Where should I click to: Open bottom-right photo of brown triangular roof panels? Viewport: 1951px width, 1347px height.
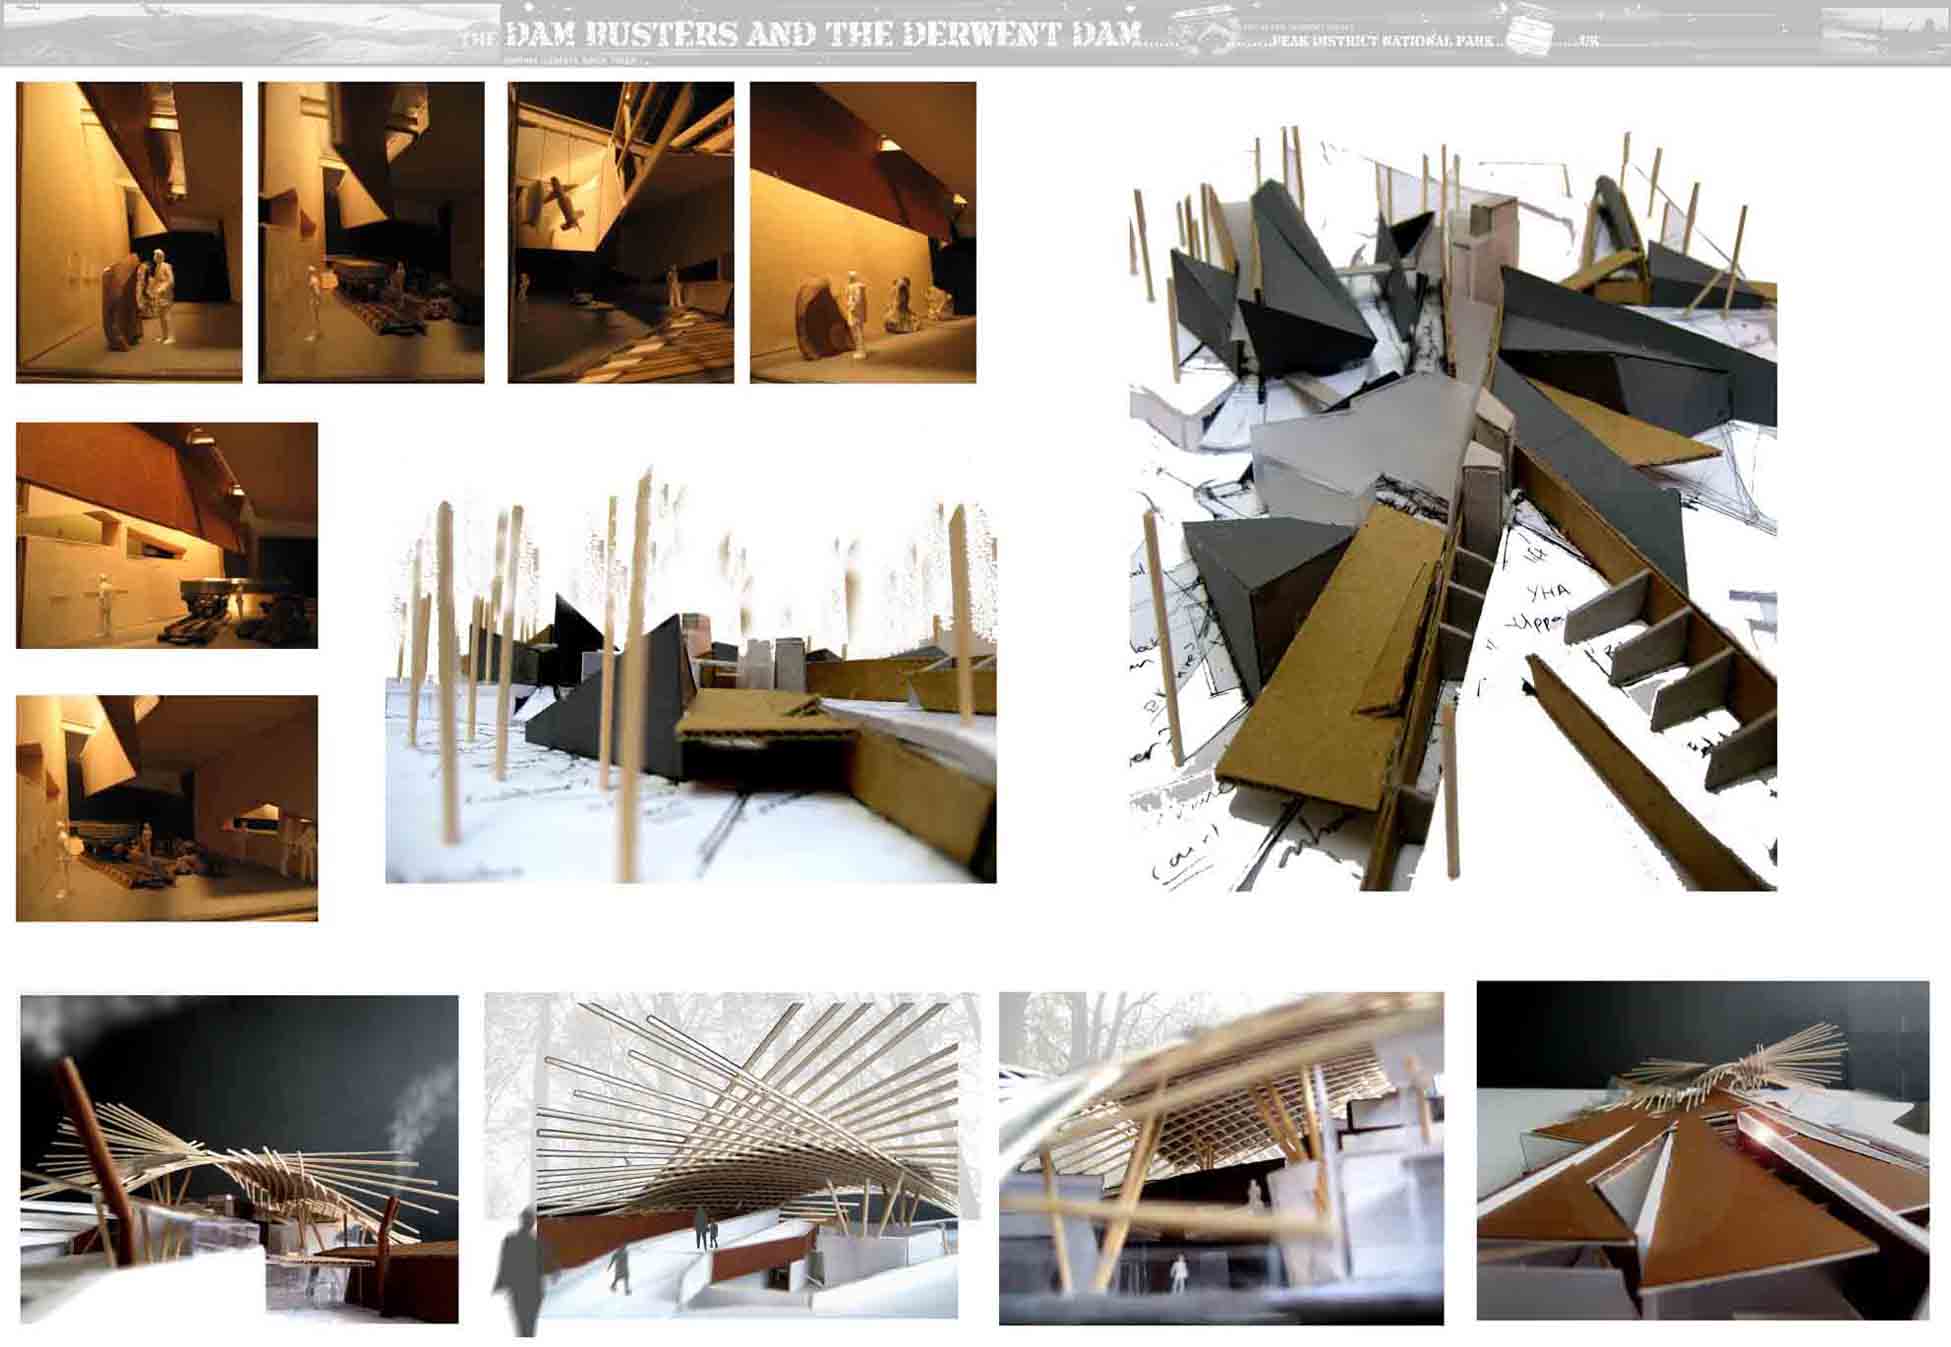[x=1702, y=1150]
